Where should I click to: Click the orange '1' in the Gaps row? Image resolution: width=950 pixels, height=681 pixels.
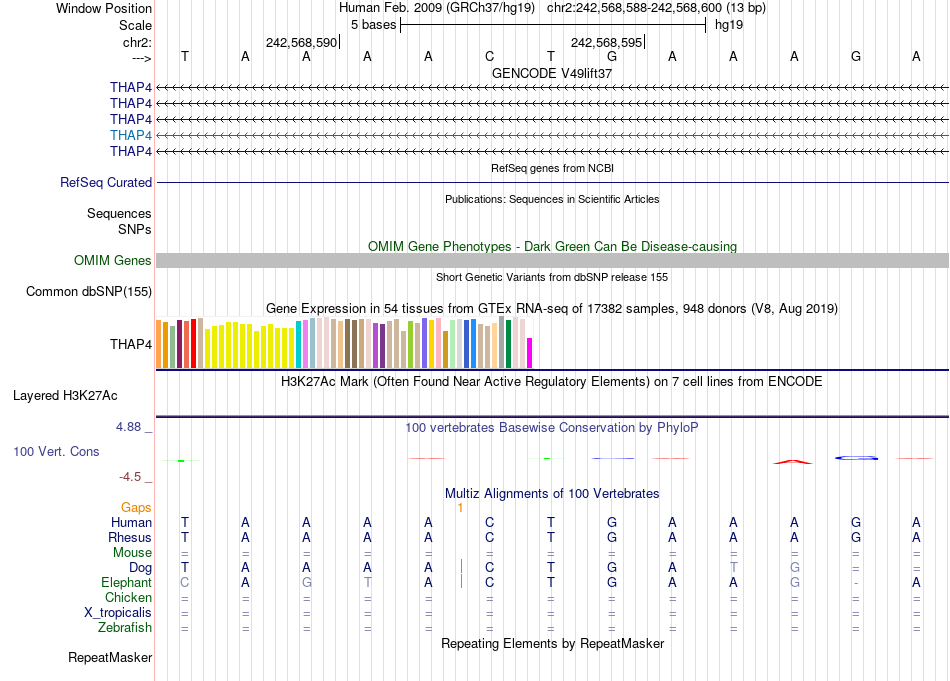pos(460,508)
